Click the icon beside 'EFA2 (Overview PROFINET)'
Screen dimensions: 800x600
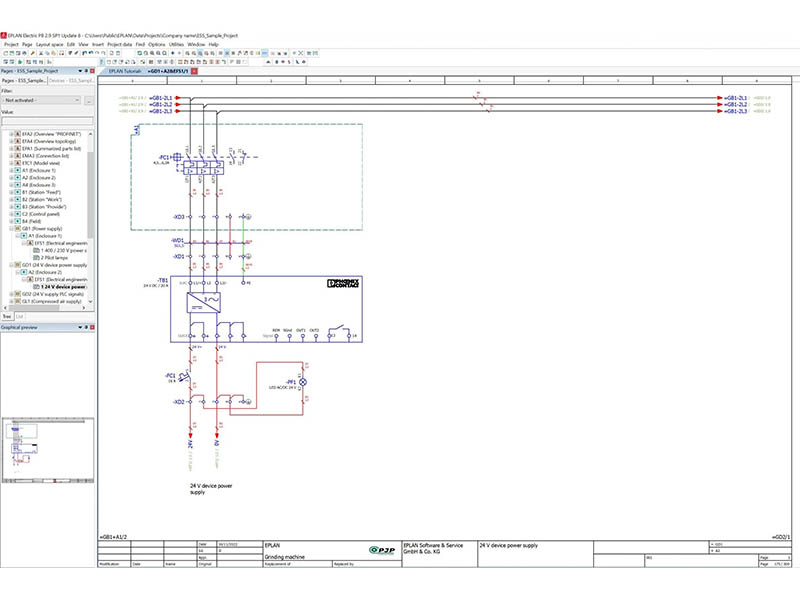(18, 134)
